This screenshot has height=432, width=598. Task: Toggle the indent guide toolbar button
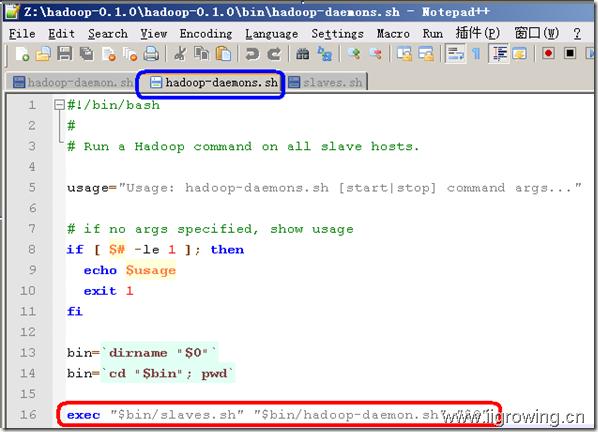pyautogui.click(x=499, y=54)
